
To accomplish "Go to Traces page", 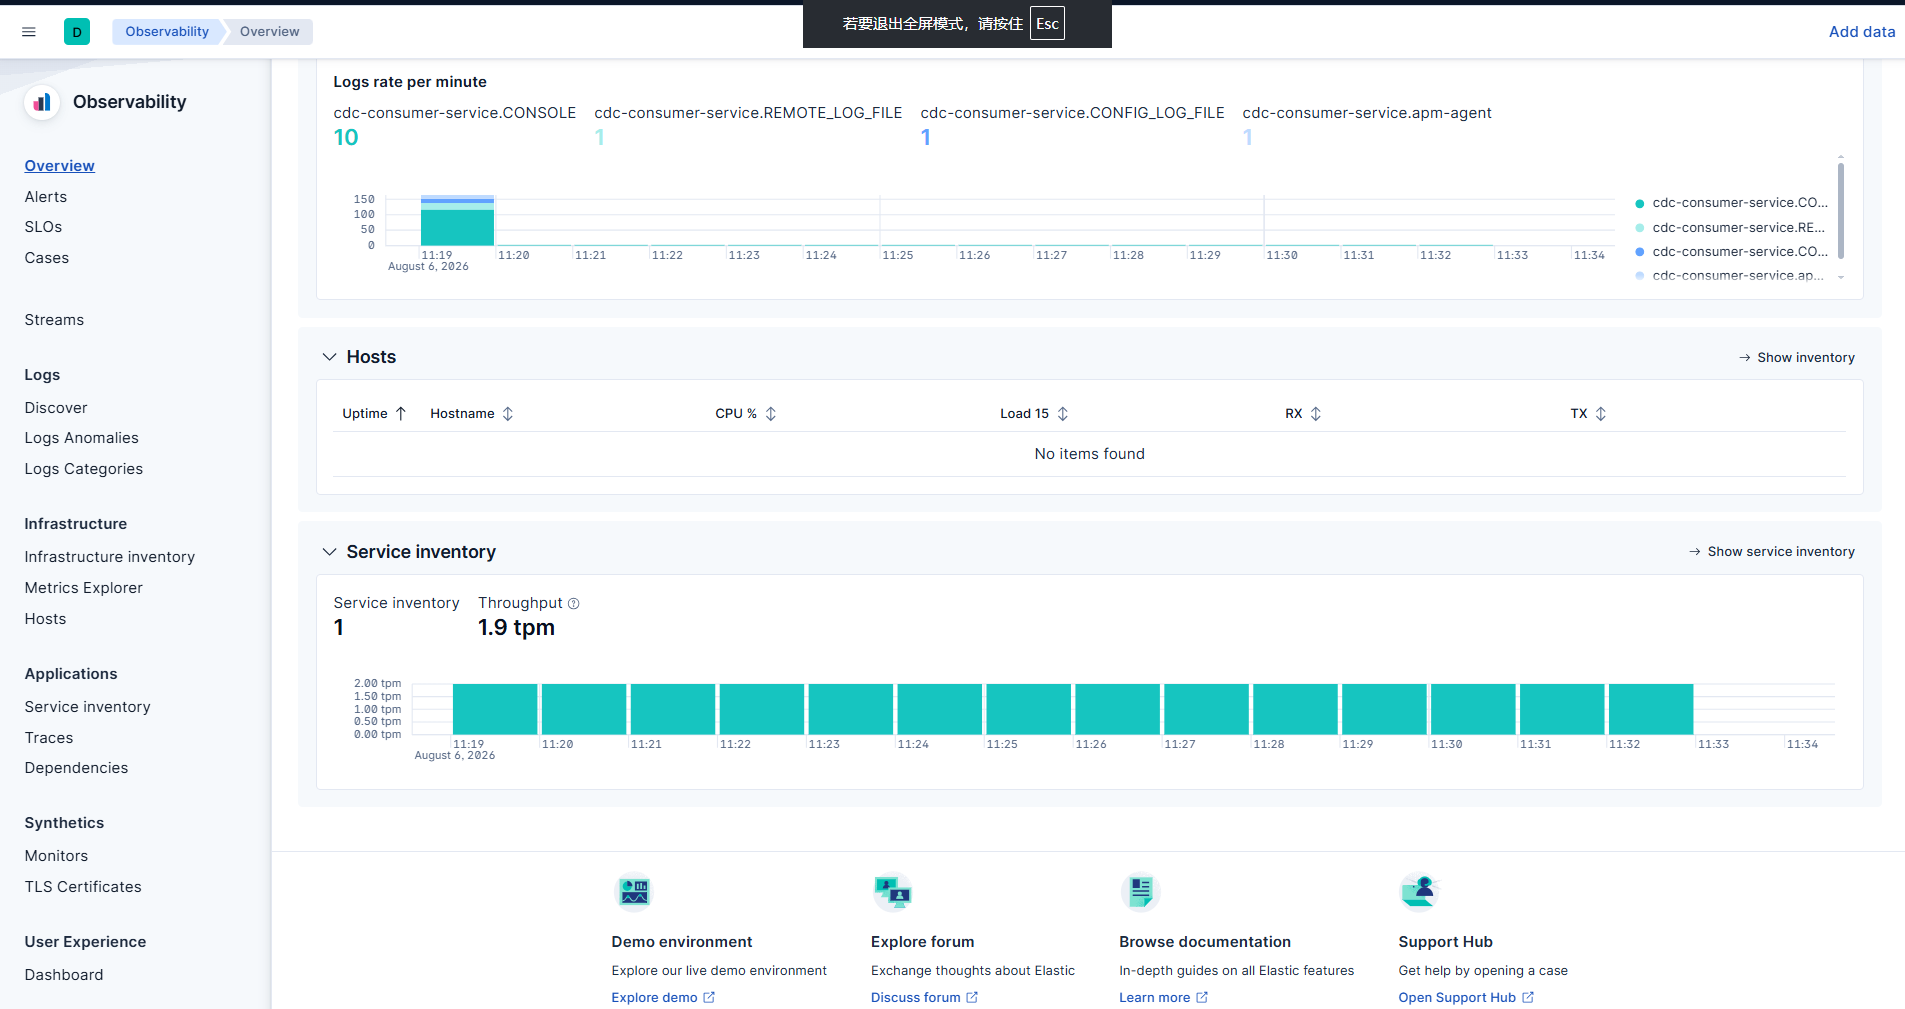I will [49, 738].
